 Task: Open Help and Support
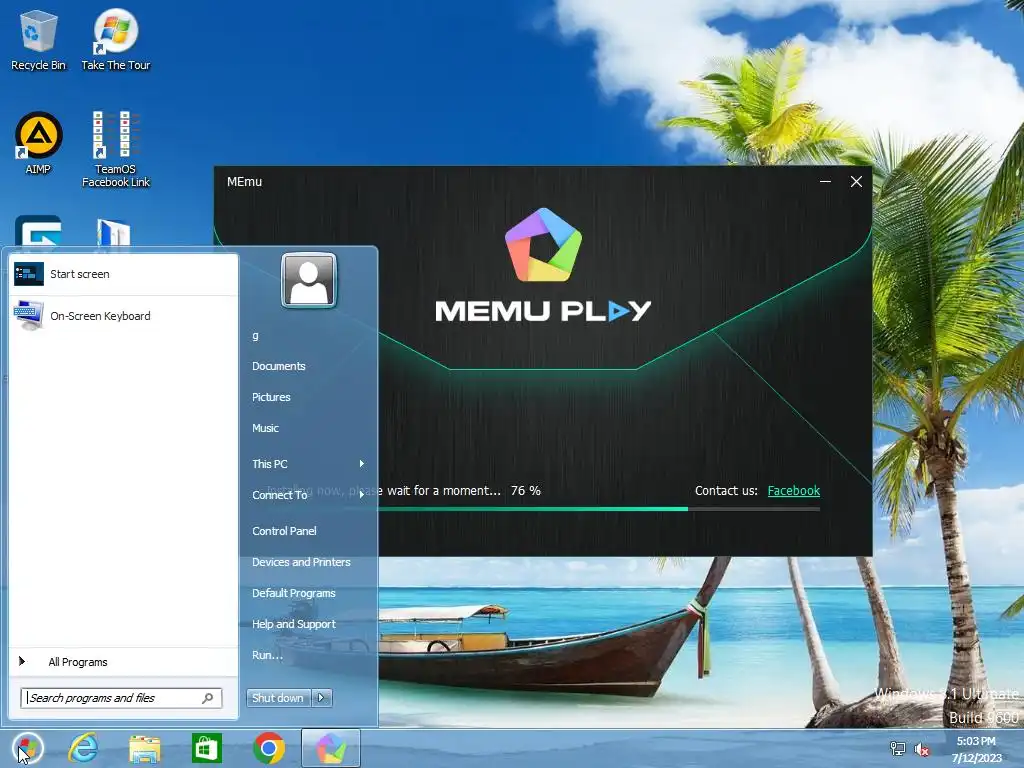(294, 624)
